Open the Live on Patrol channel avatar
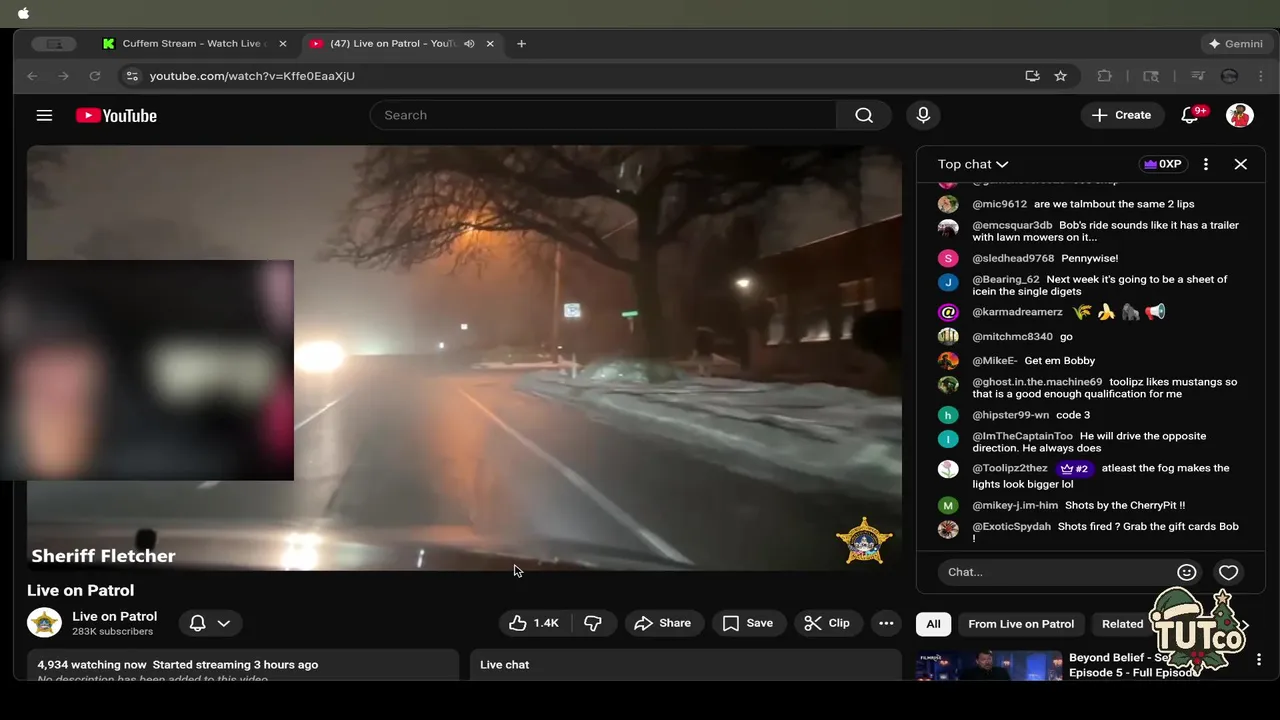Image resolution: width=1280 pixels, height=720 pixels. [44, 622]
